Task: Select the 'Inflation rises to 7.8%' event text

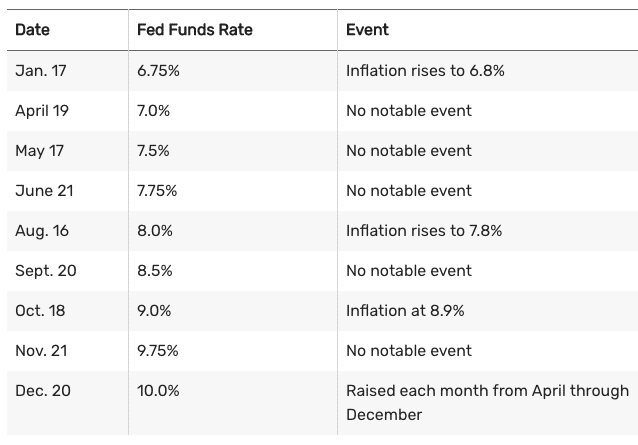Action: [x=424, y=231]
